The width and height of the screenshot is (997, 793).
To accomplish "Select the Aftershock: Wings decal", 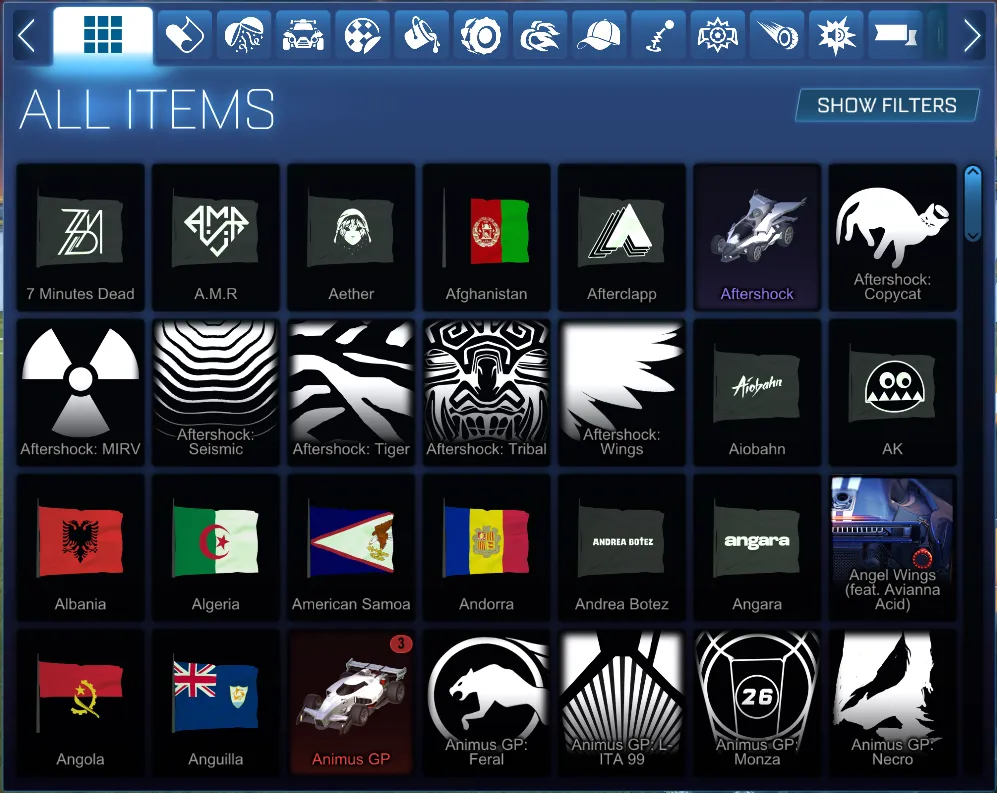I will 622,392.
